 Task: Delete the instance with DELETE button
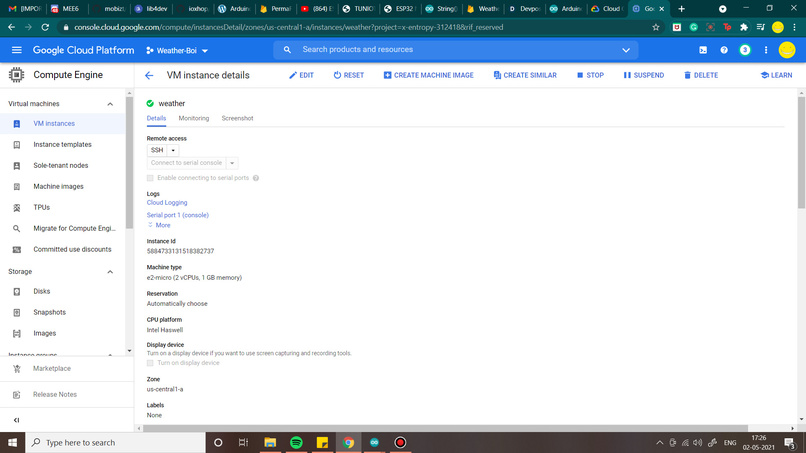click(x=701, y=75)
